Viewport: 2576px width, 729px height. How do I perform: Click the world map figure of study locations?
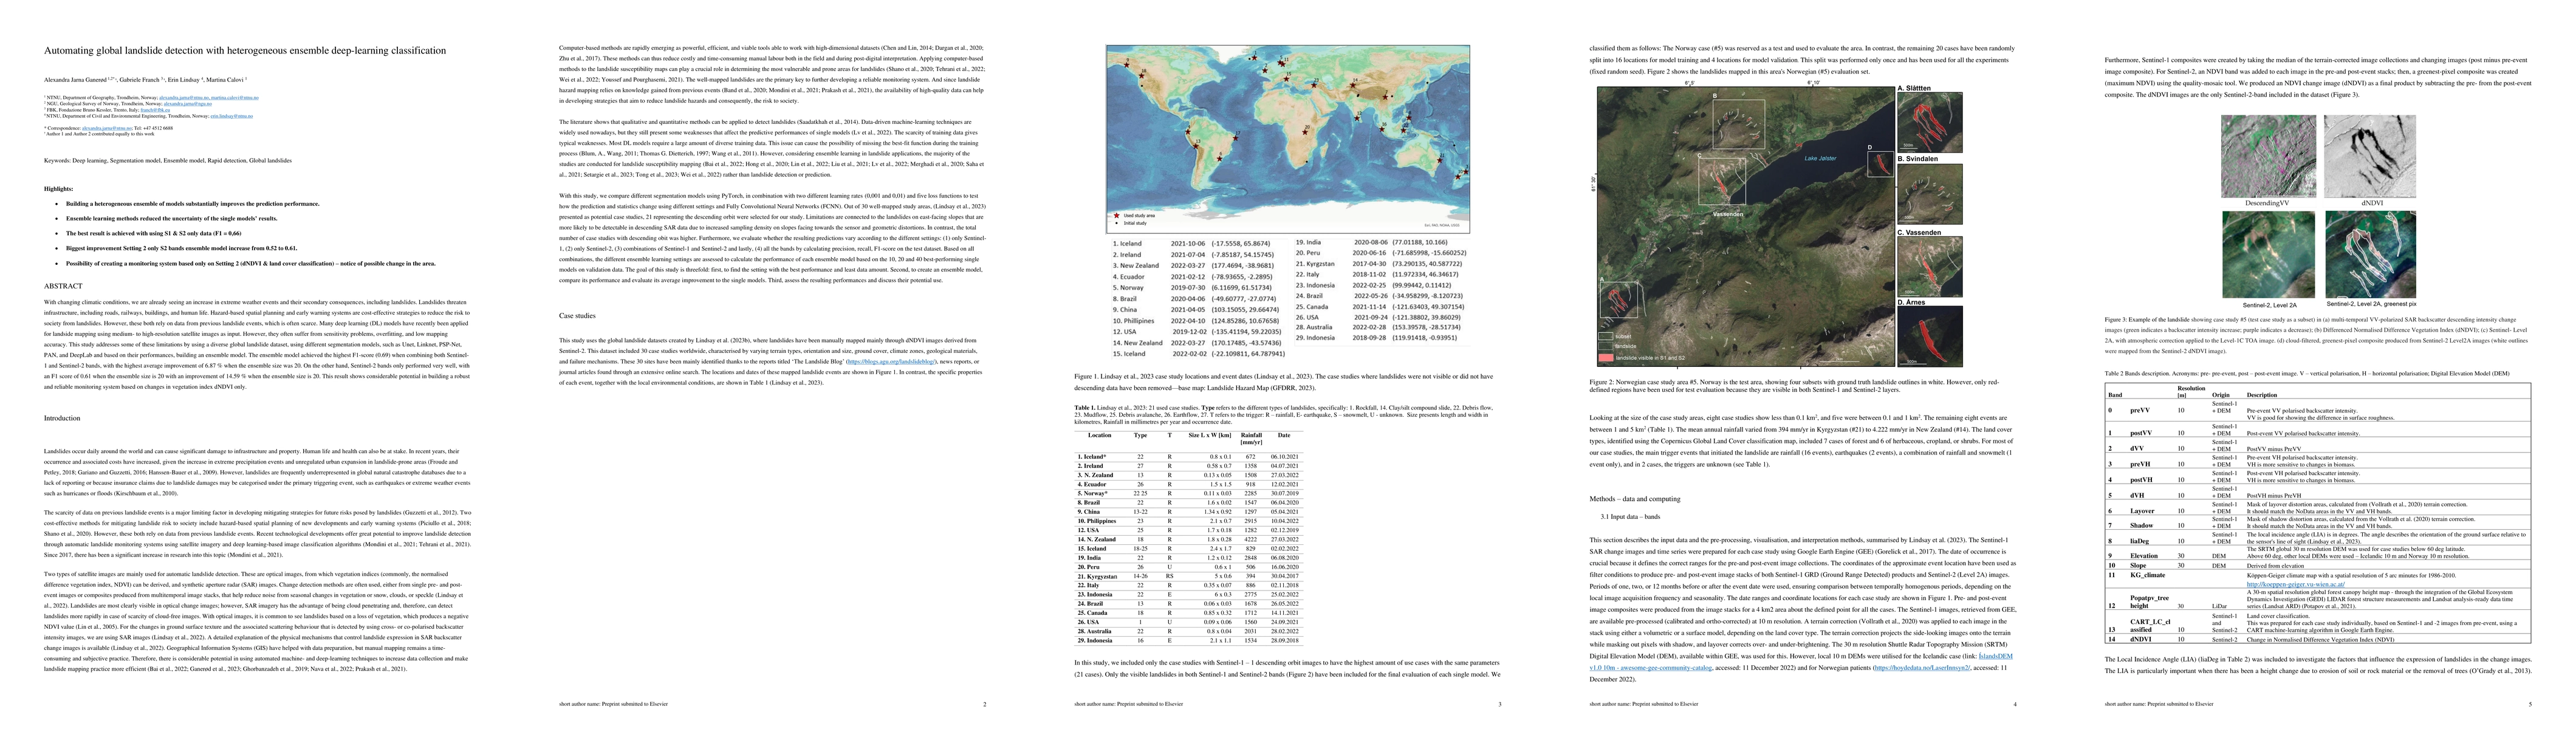click(1287, 138)
